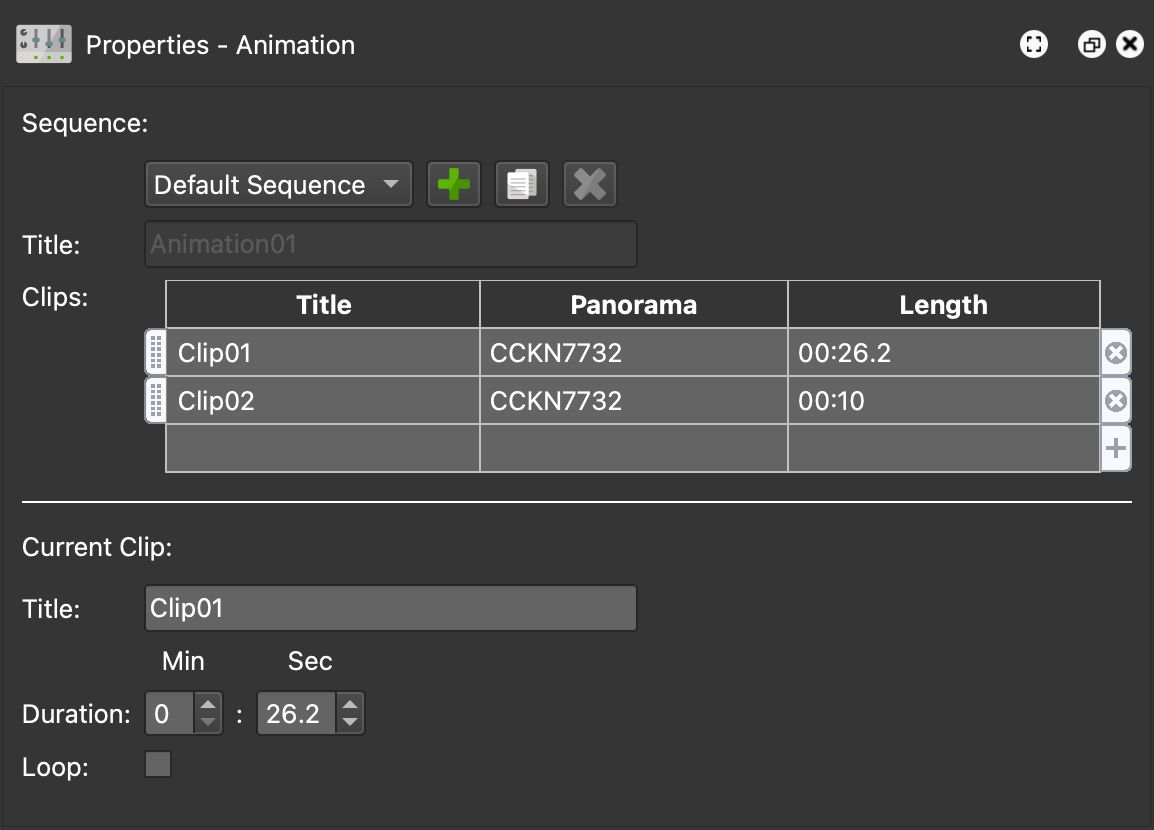
Task: Click Clip02's drag handle
Action: point(156,400)
